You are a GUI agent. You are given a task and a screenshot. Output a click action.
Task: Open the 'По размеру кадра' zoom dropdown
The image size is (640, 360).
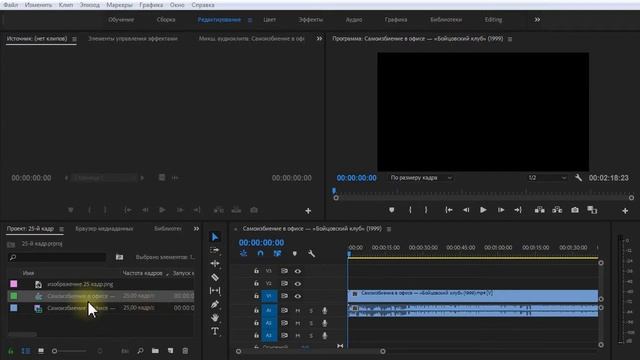[421, 178]
